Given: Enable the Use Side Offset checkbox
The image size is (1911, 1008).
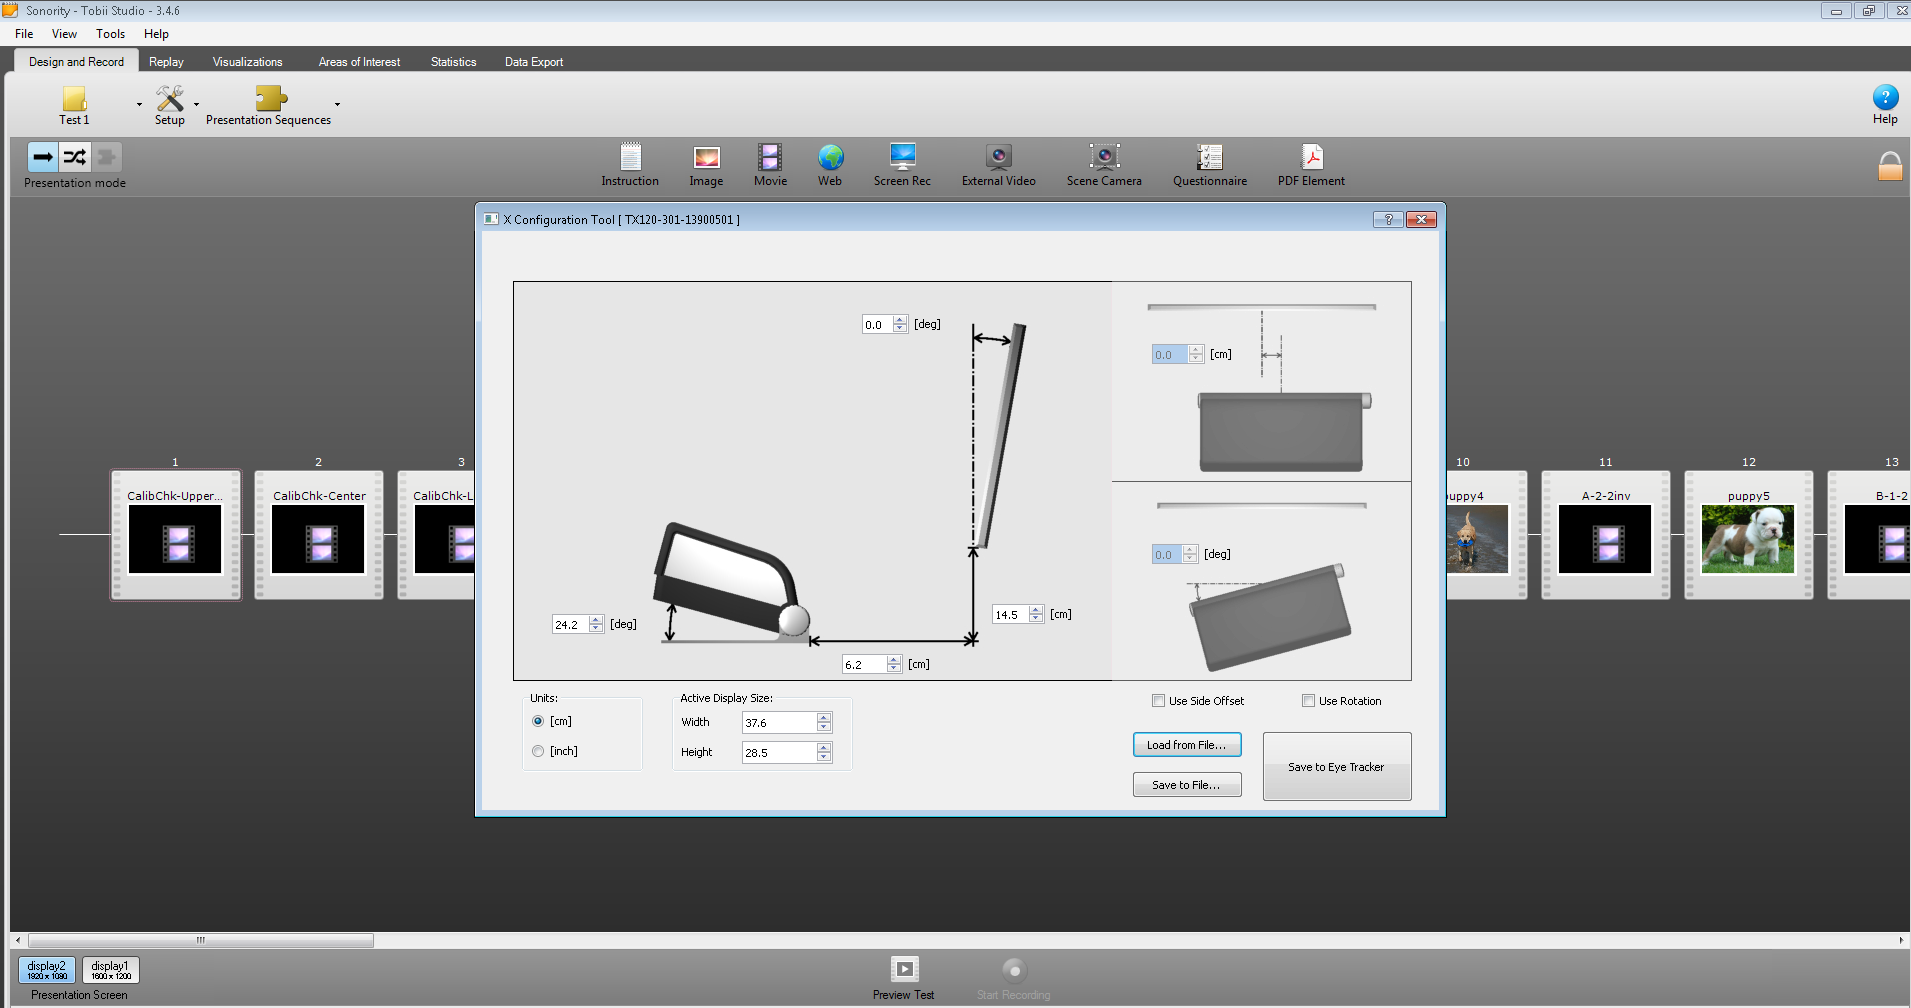Looking at the screenshot, I should click(1159, 701).
